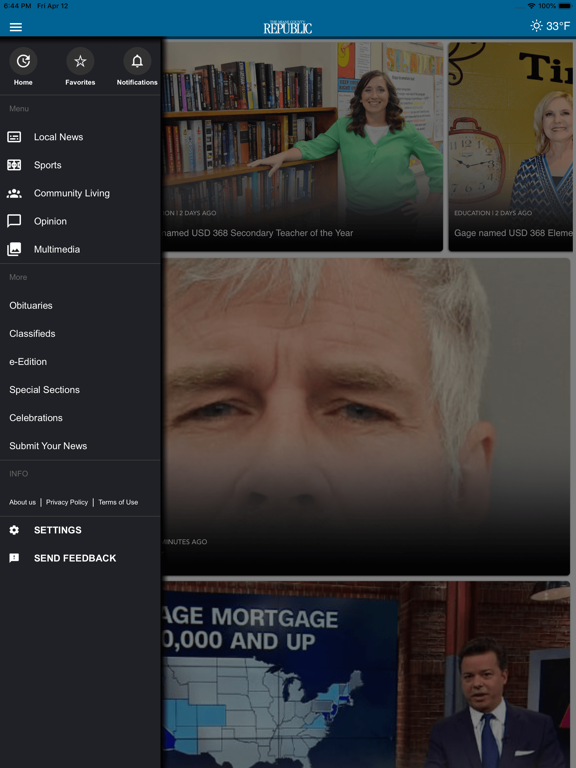
Task: Tap the 33°F temperature reading
Action: point(558,26)
